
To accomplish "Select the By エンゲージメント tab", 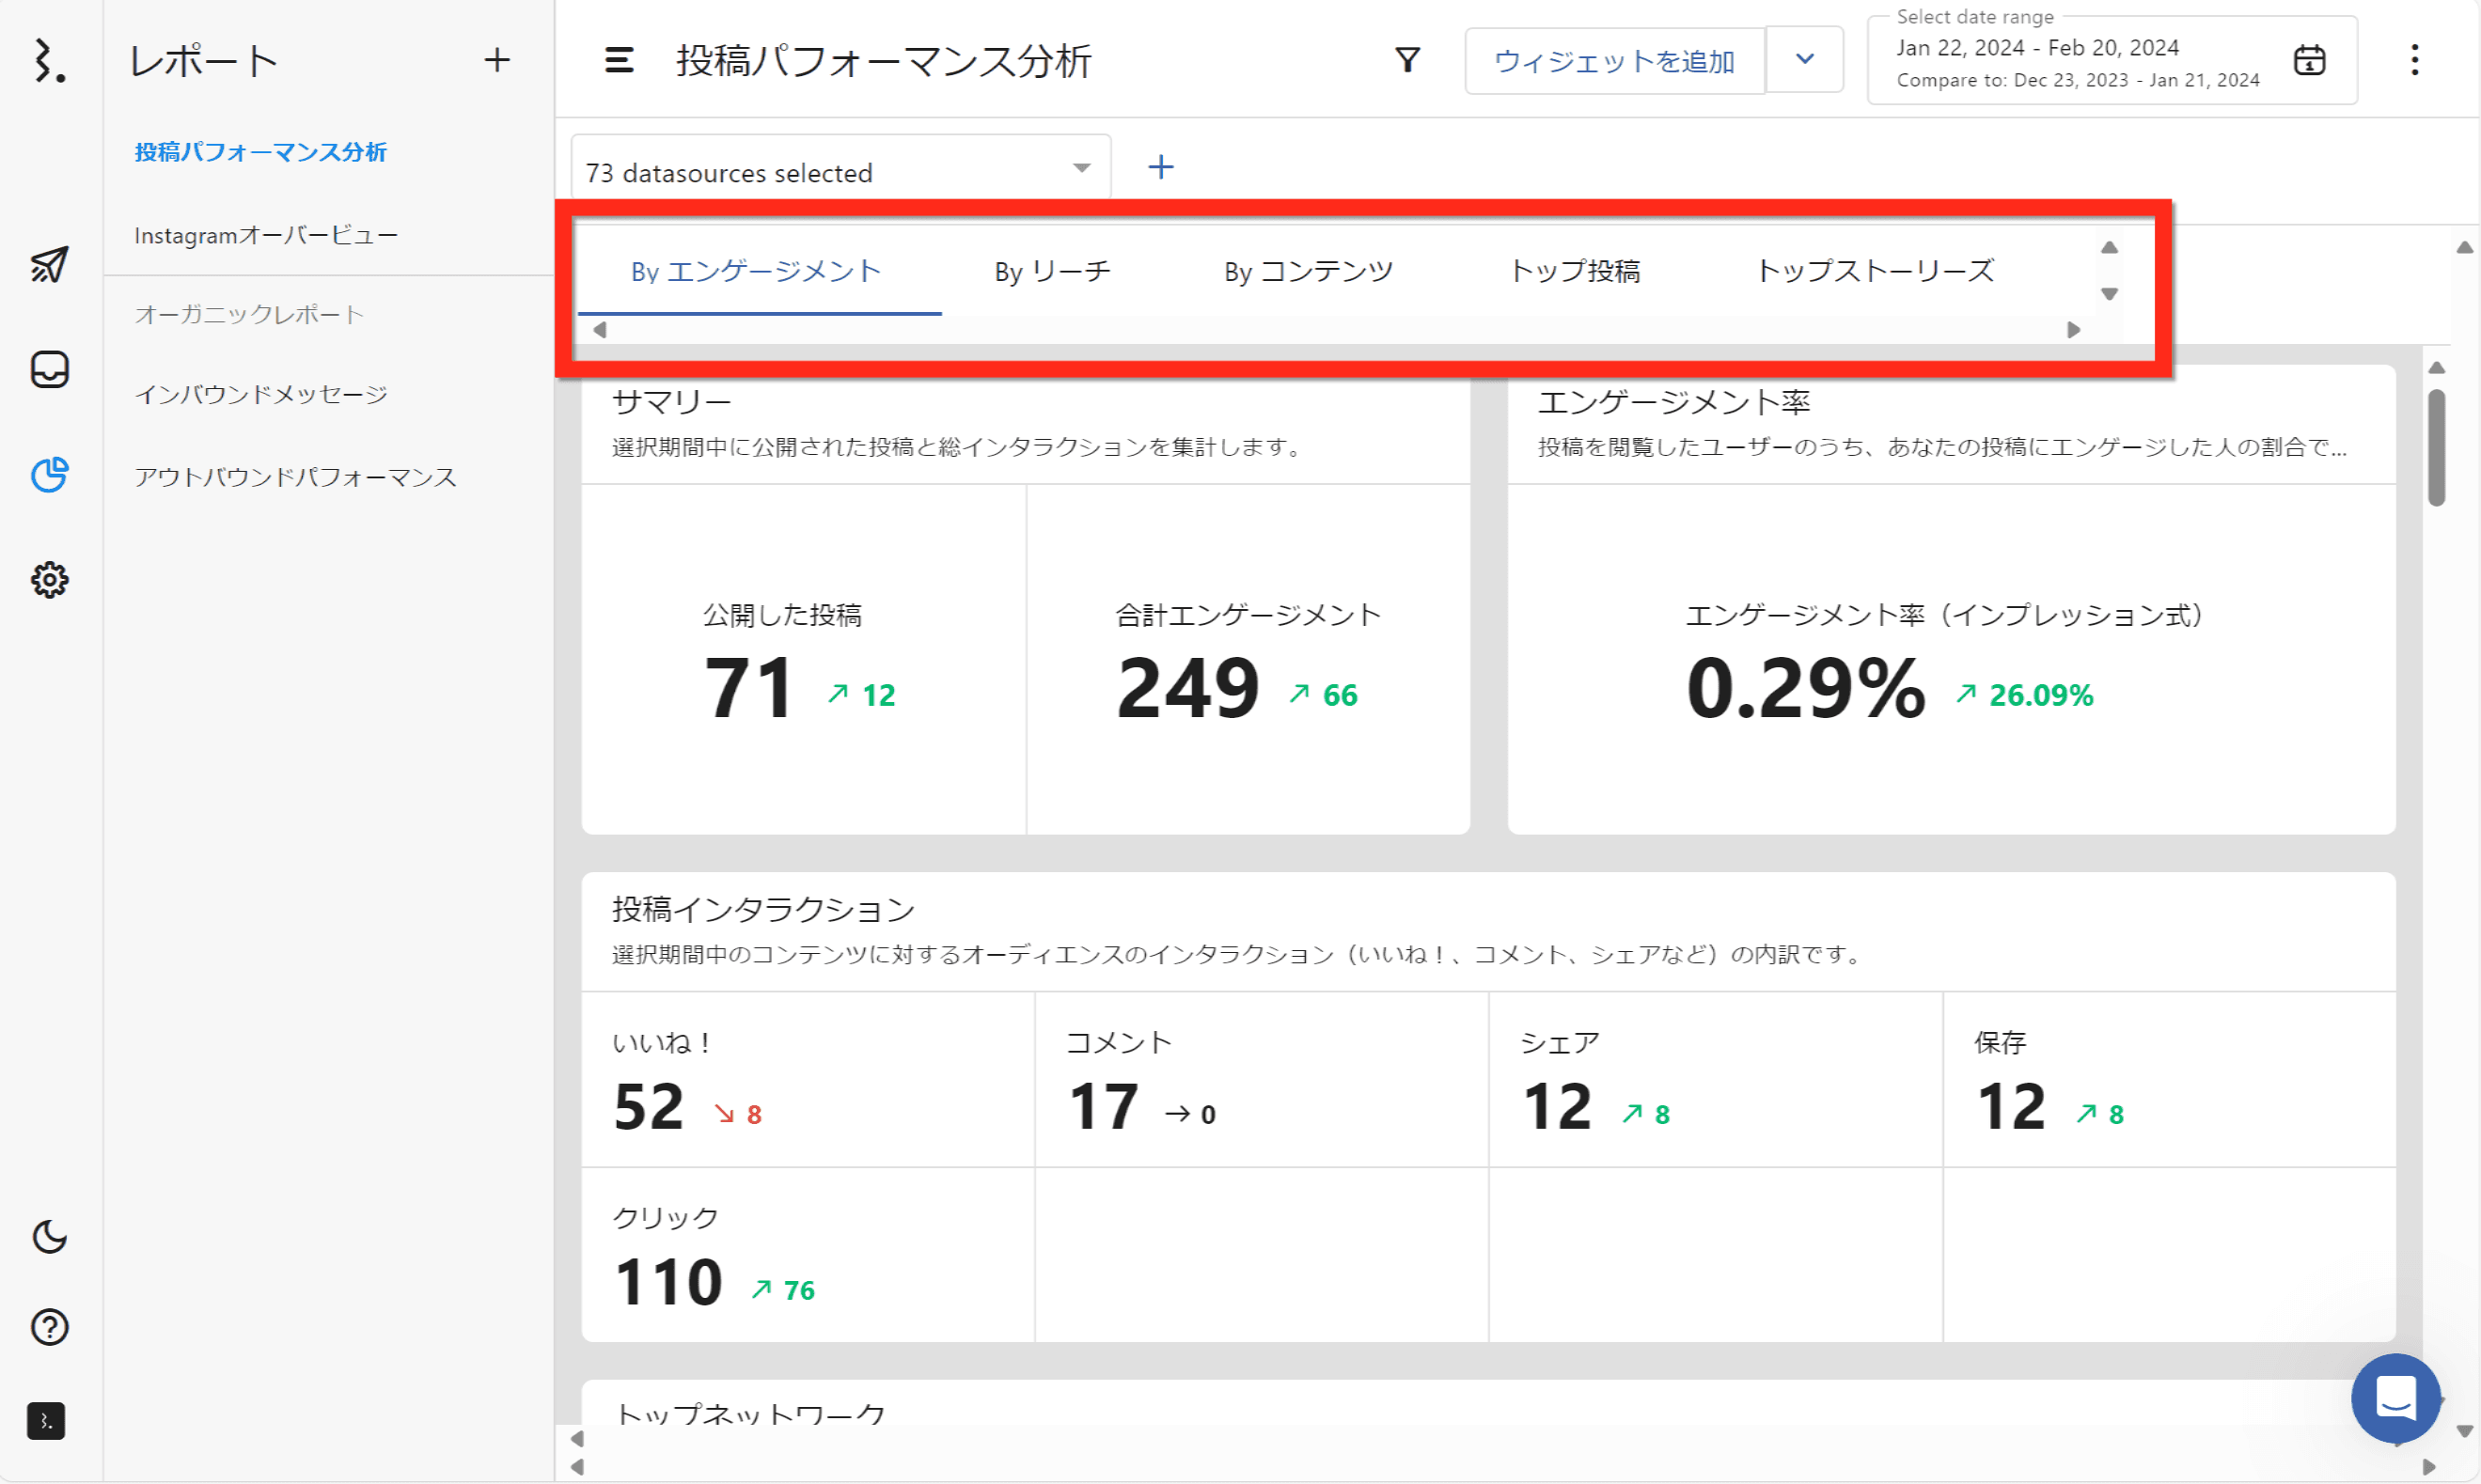I will [x=756, y=271].
